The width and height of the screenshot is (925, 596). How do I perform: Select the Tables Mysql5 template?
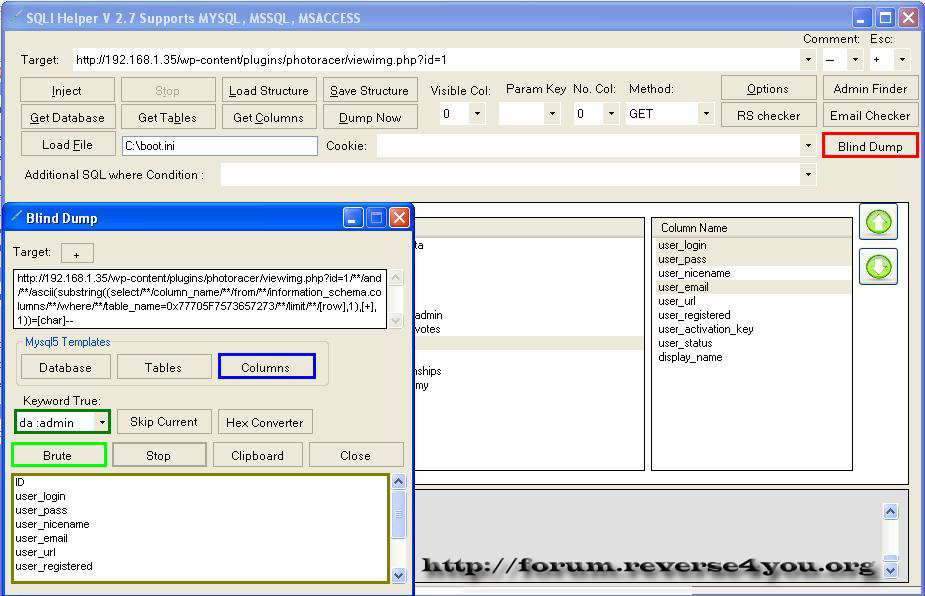click(163, 367)
